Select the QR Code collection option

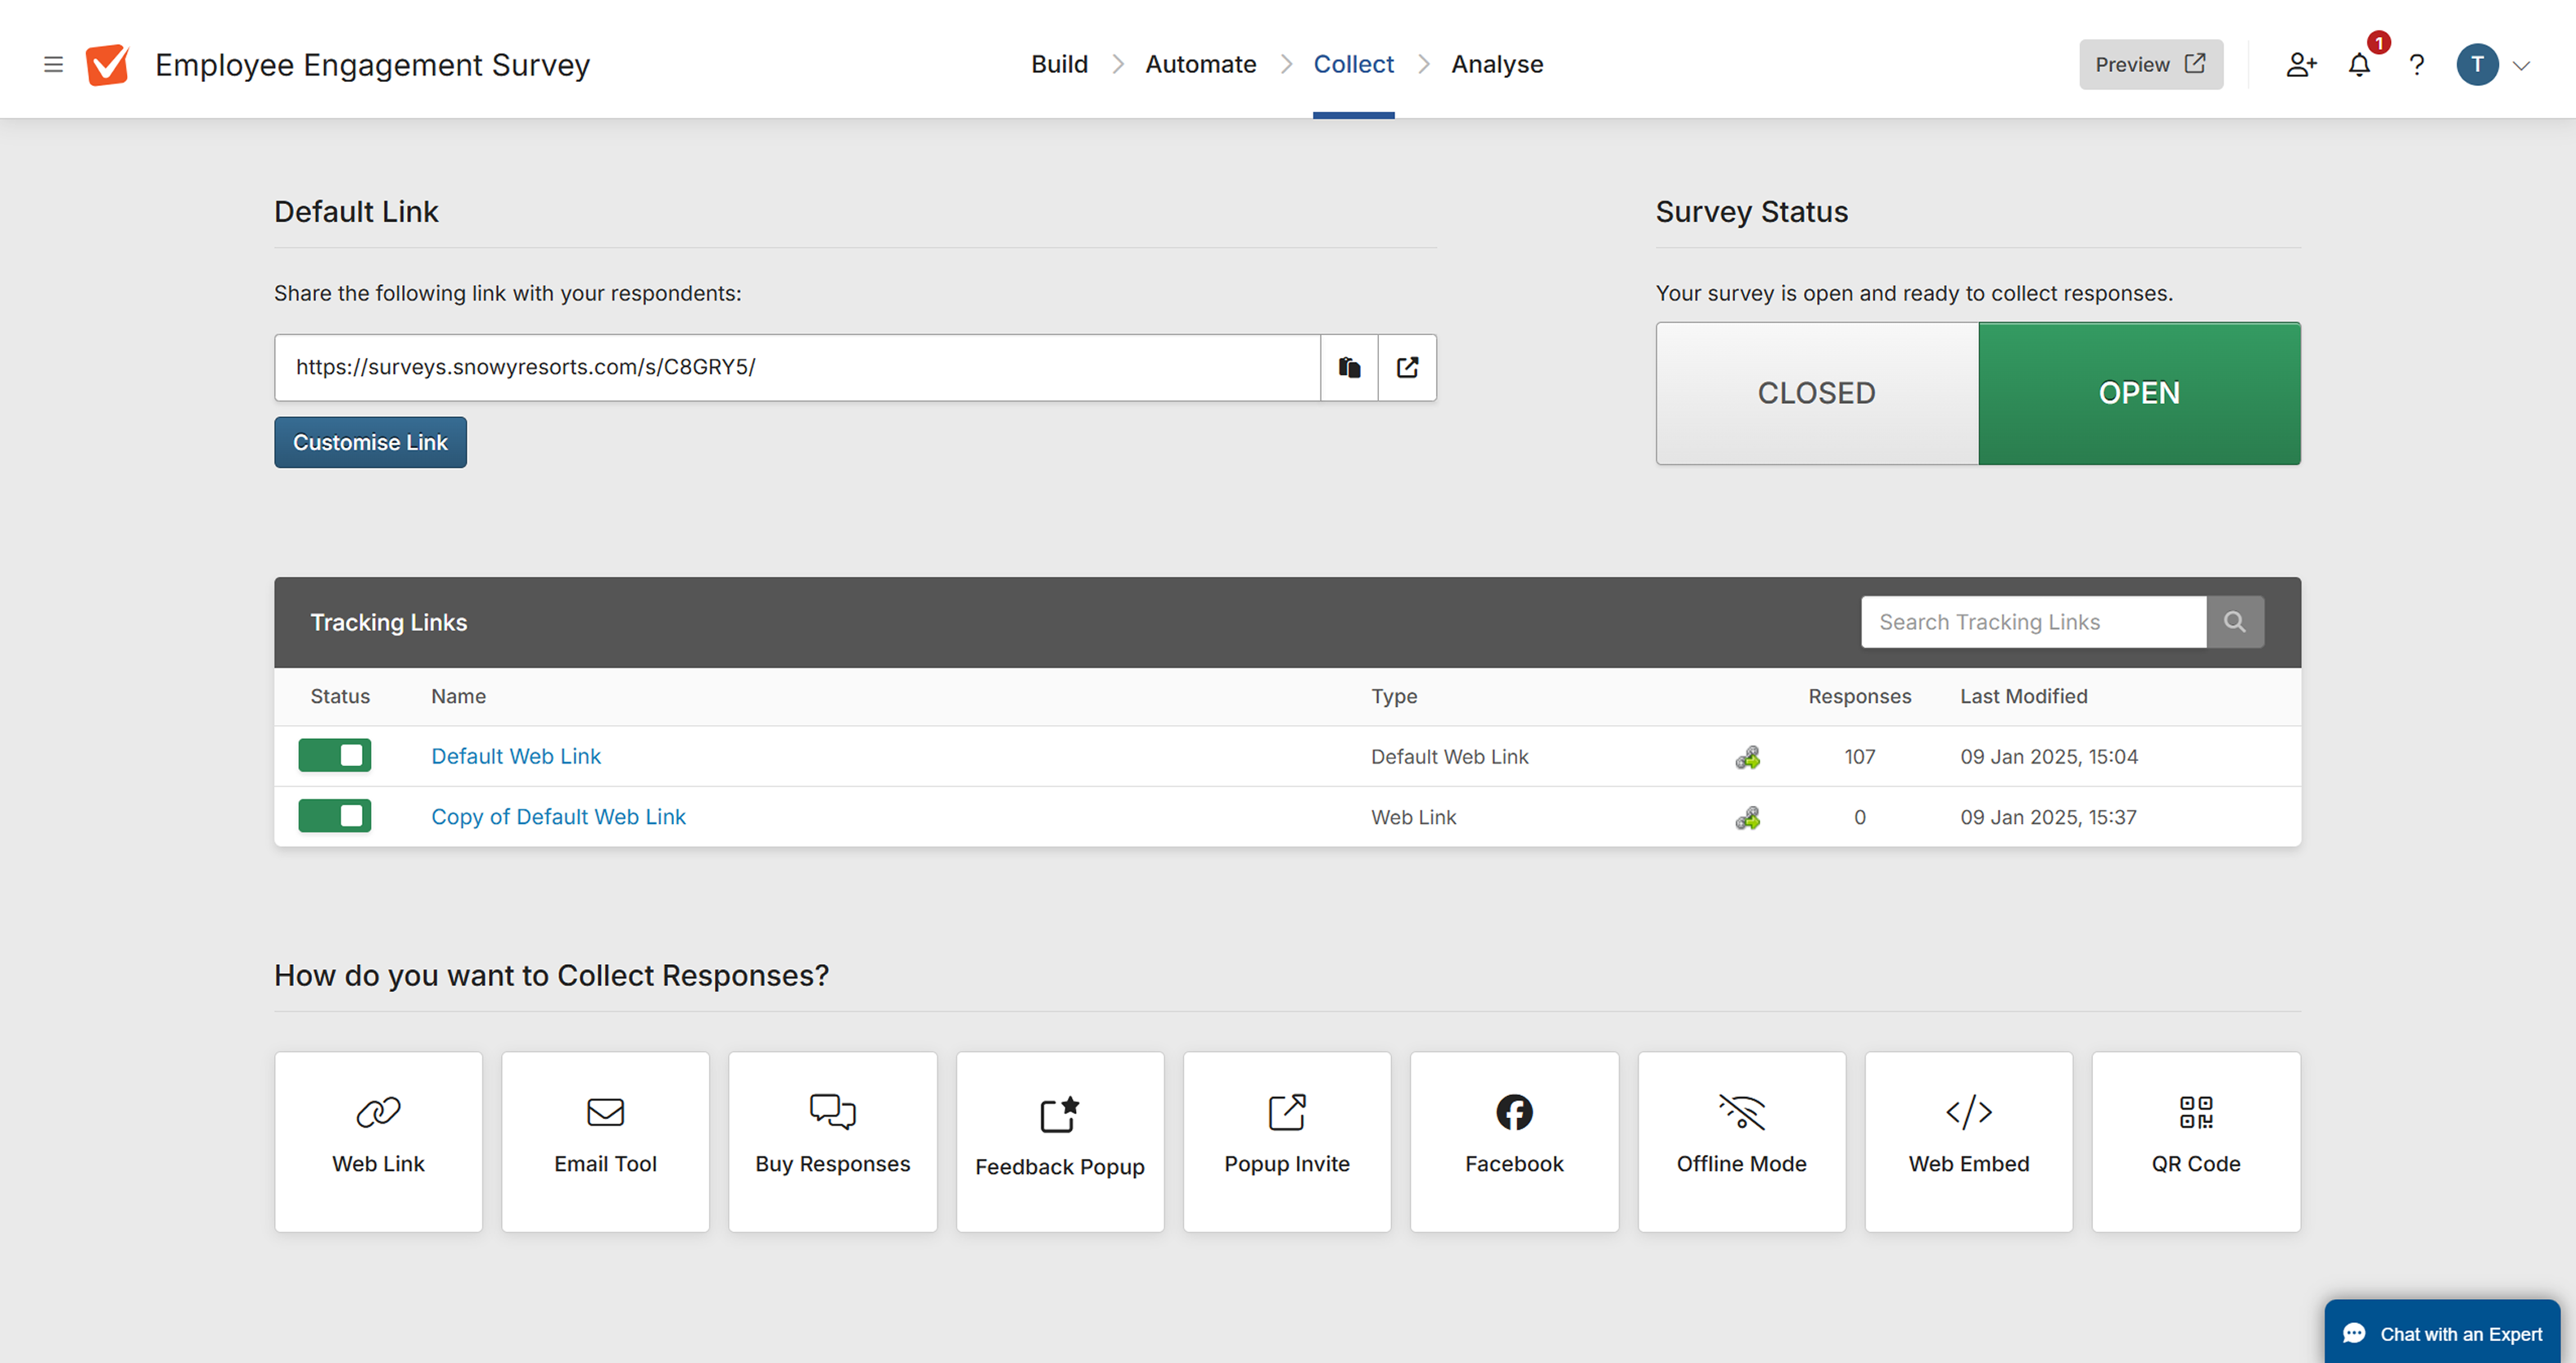click(2195, 1141)
